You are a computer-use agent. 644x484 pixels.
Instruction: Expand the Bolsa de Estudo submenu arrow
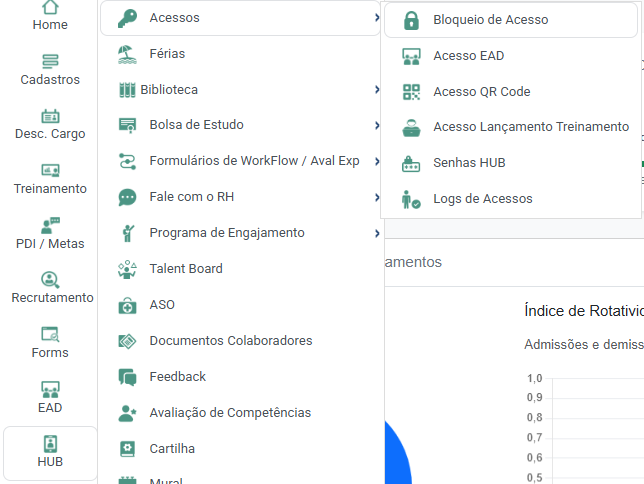376,125
